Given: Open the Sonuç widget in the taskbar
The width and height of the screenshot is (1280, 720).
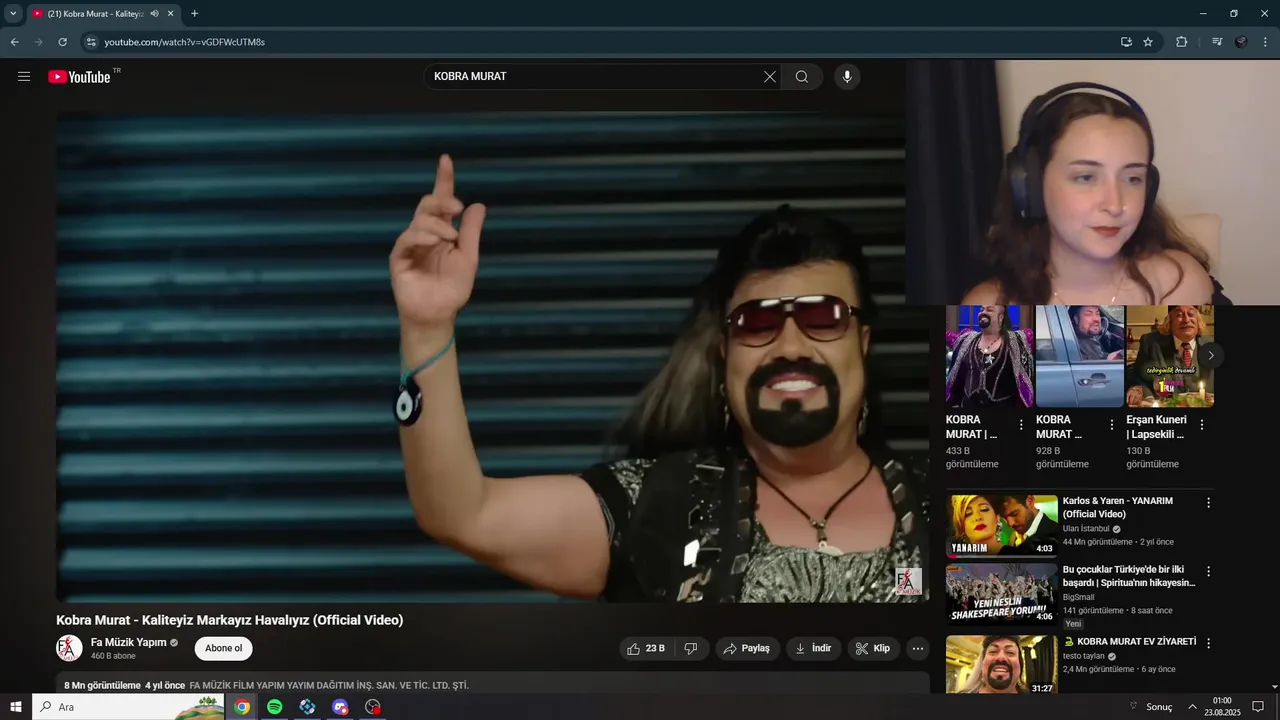Looking at the screenshot, I should [x=1150, y=707].
